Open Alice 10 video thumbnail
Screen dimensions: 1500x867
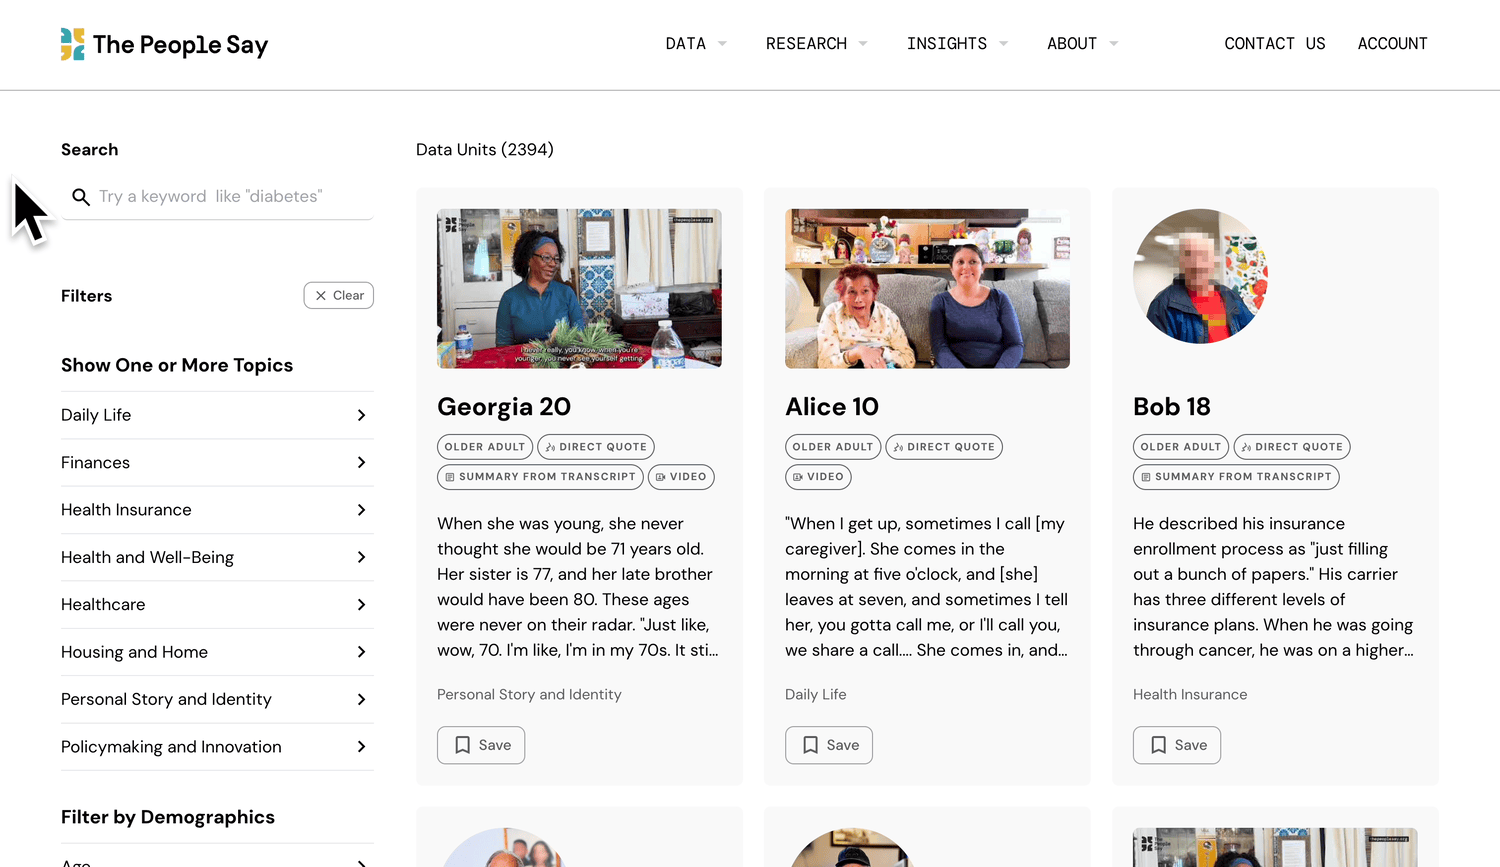(x=927, y=288)
